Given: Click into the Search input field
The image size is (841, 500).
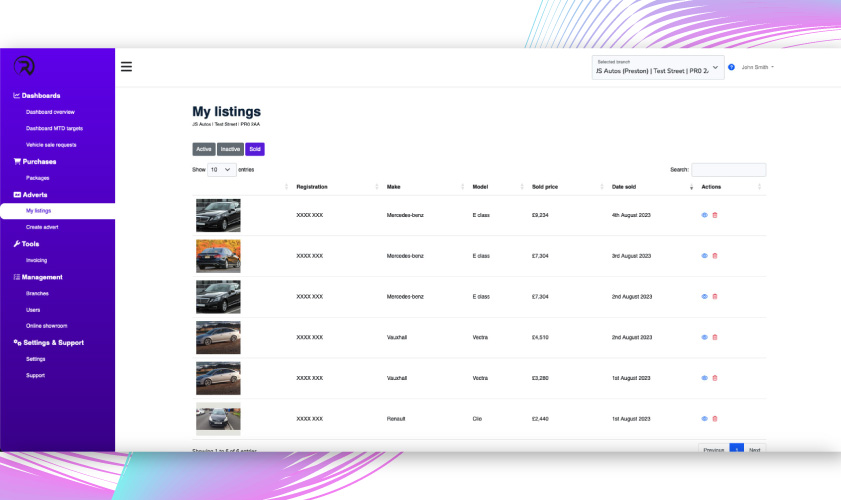Looking at the screenshot, I should 728,170.
